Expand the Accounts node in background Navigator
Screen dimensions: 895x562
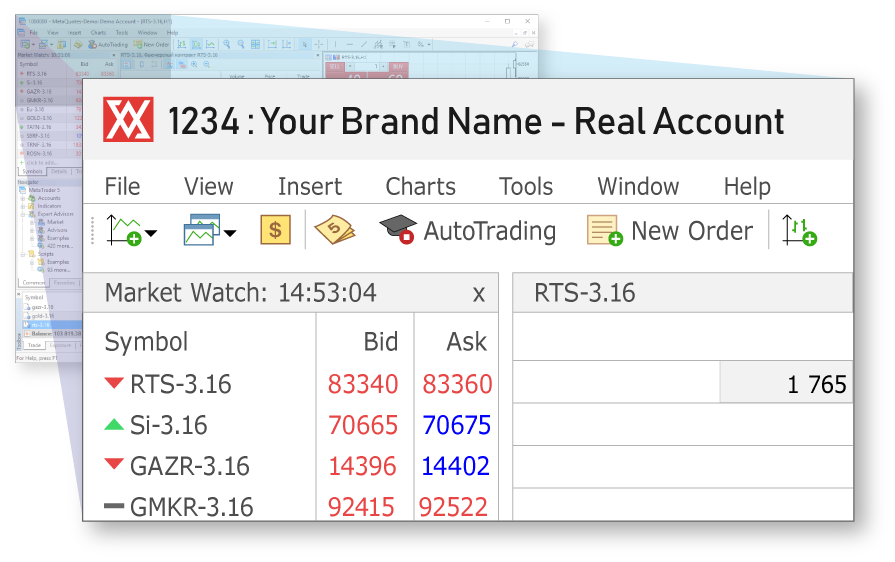(23, 198)
